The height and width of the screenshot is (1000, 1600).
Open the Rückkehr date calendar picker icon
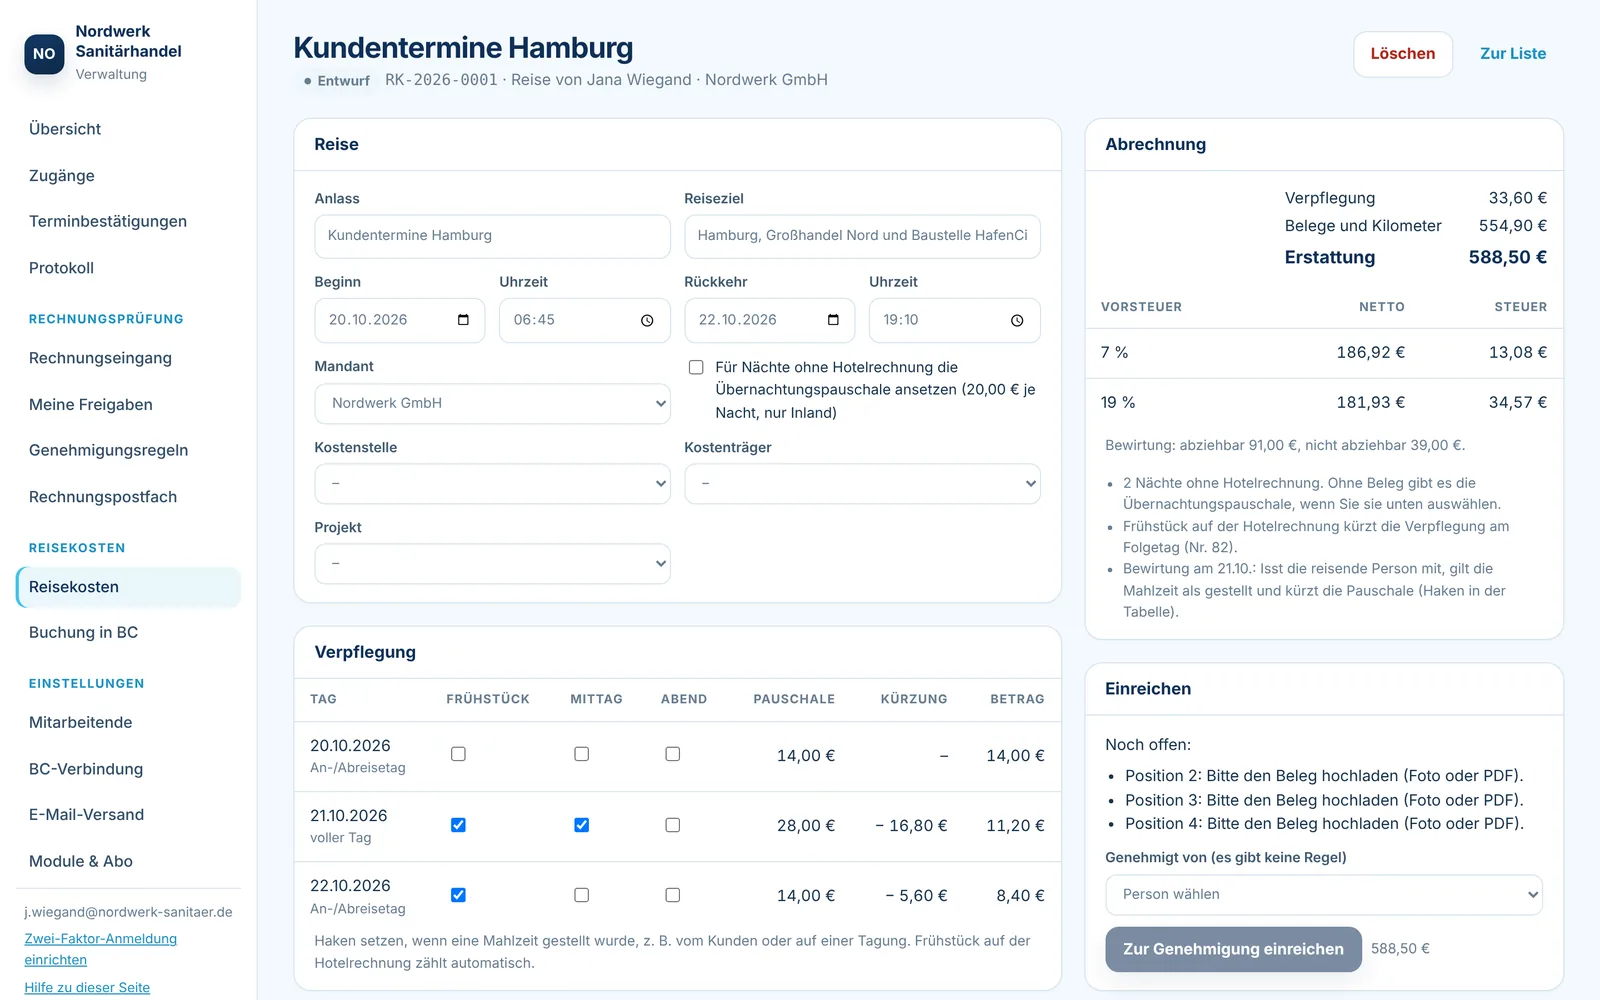[x=833, y=320]
